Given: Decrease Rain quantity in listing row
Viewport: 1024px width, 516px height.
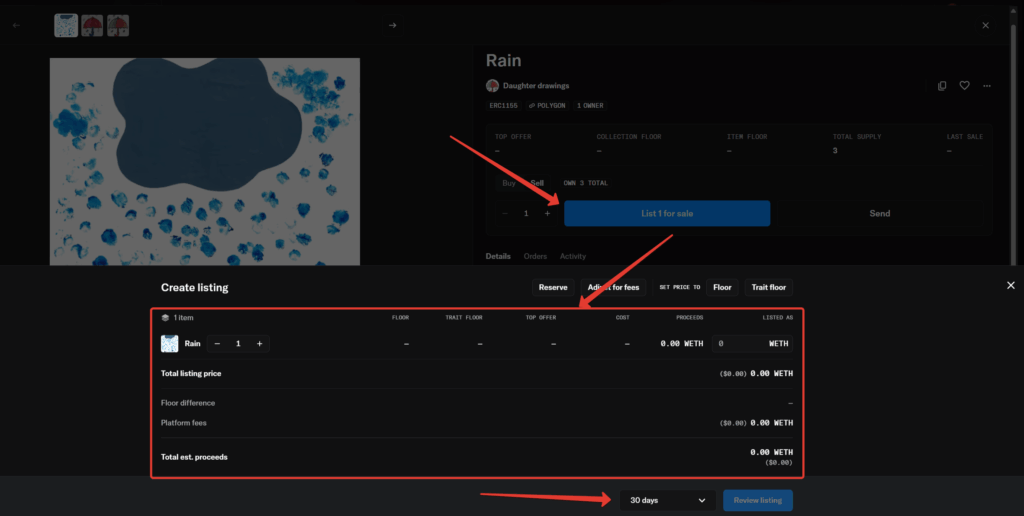Looking at the screenshot, I should 217,344.
